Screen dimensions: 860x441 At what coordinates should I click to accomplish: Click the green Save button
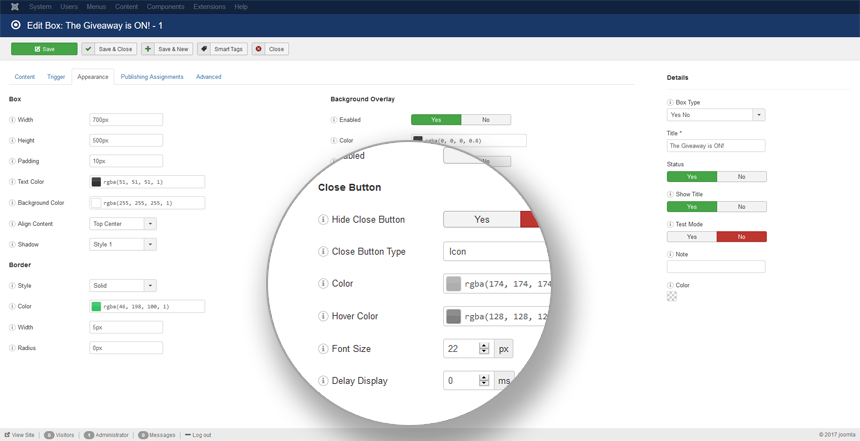(x=44, y=49)
